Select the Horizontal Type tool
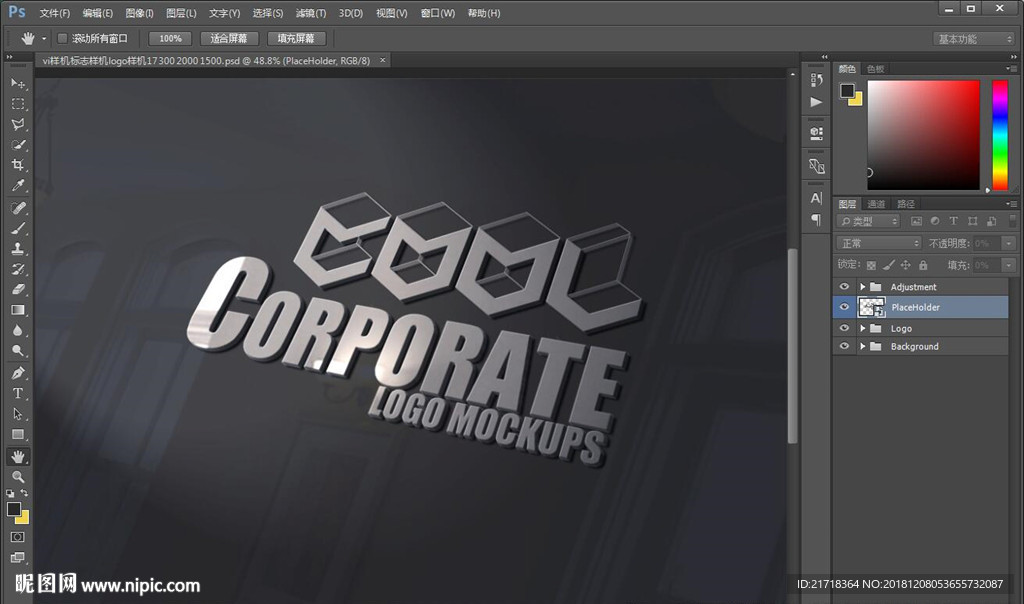 coord(17,393)
